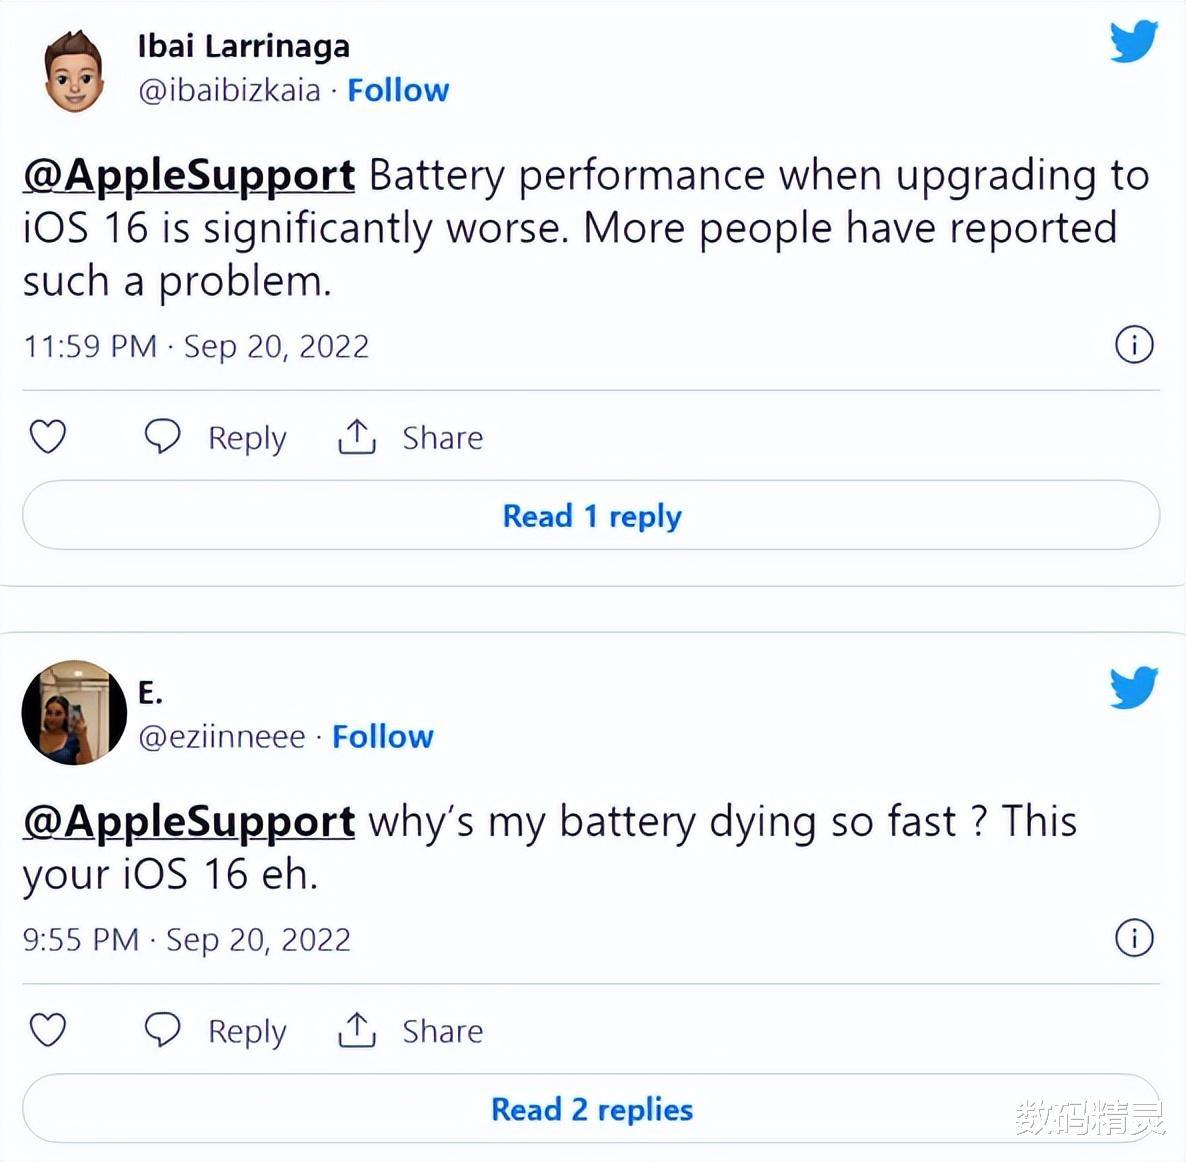The height and width of the screenshot is (1162, 1186).
Task: Read 2 replies on E.'s tweet
Action: click(x=592, y=1109)
